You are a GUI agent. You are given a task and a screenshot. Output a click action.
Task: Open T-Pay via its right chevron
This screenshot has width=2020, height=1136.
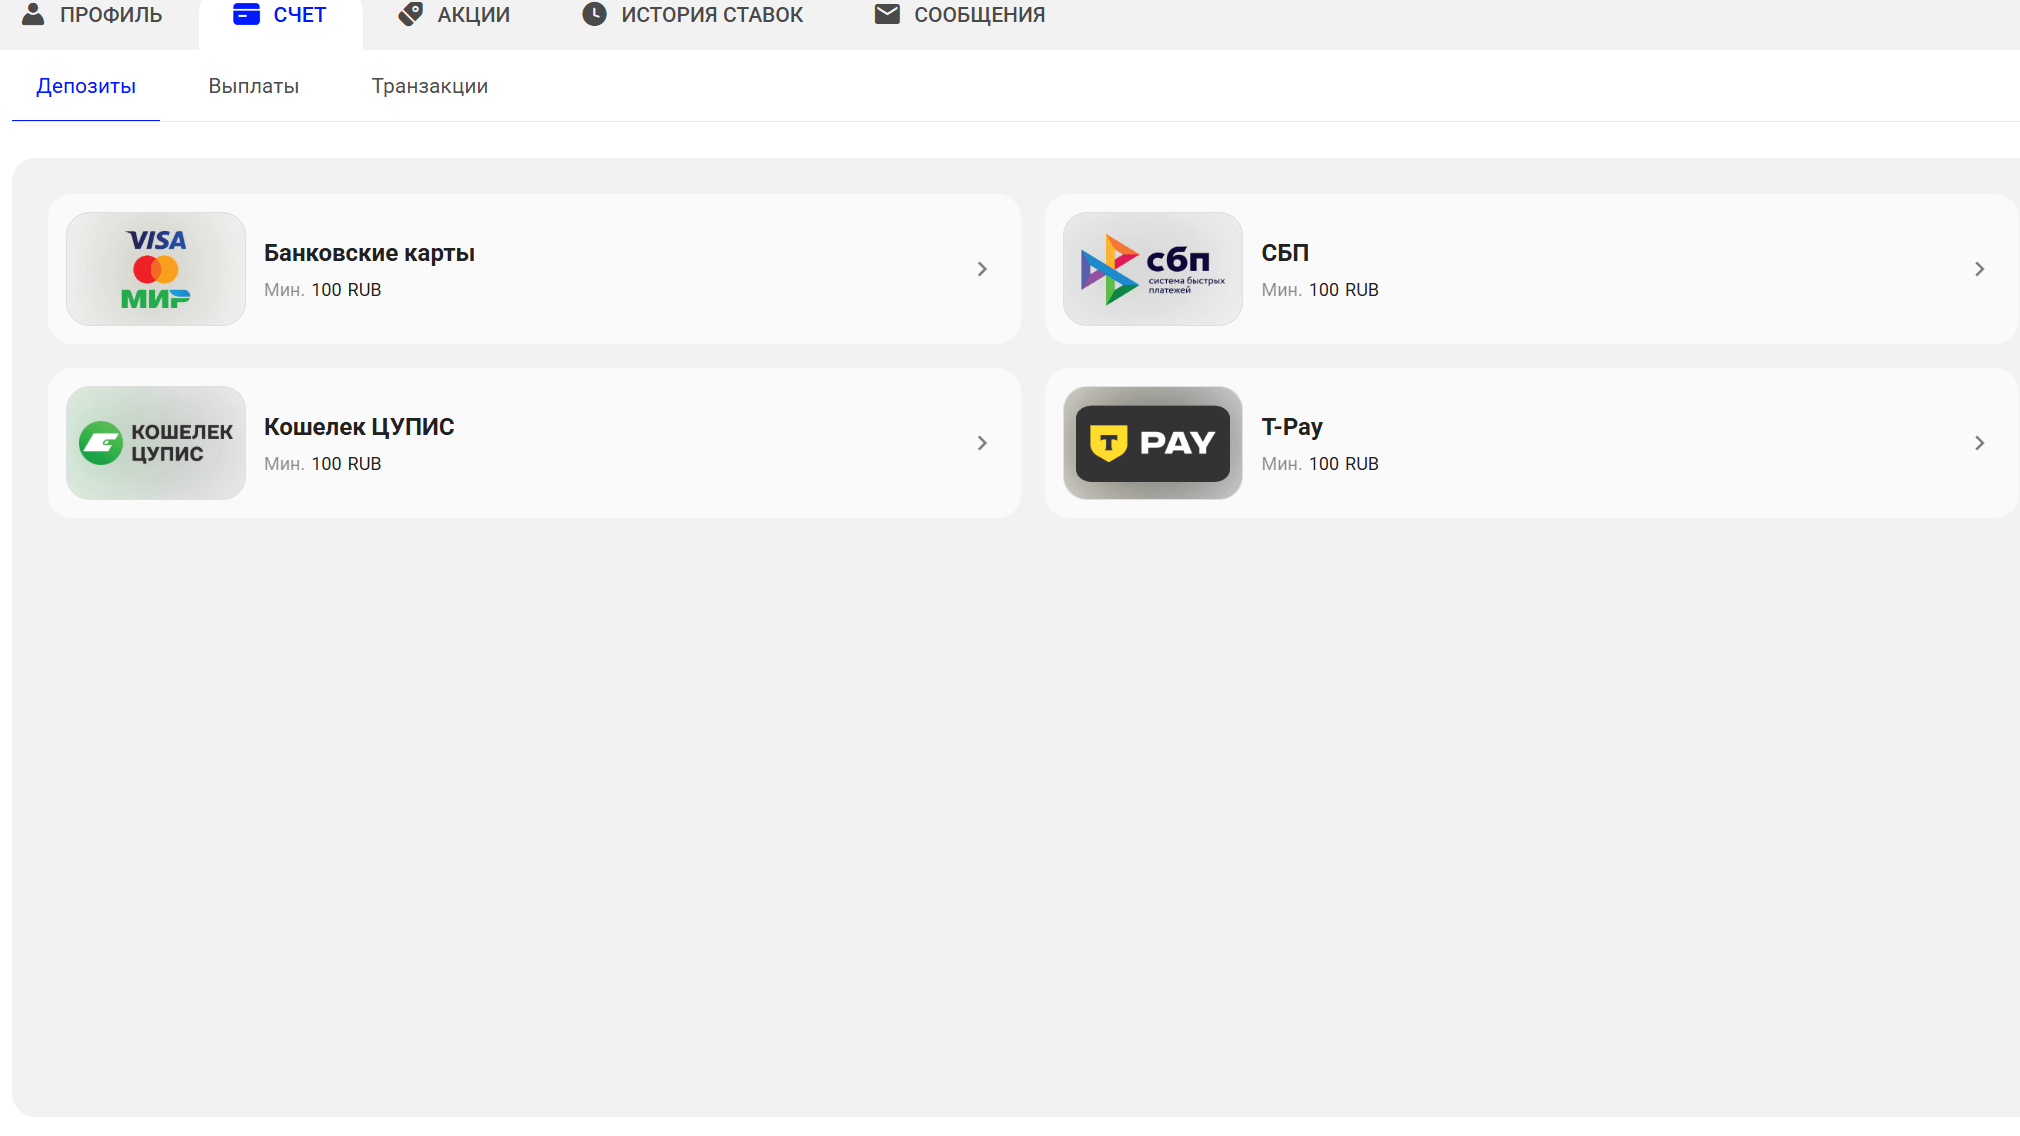point(1979,443)
